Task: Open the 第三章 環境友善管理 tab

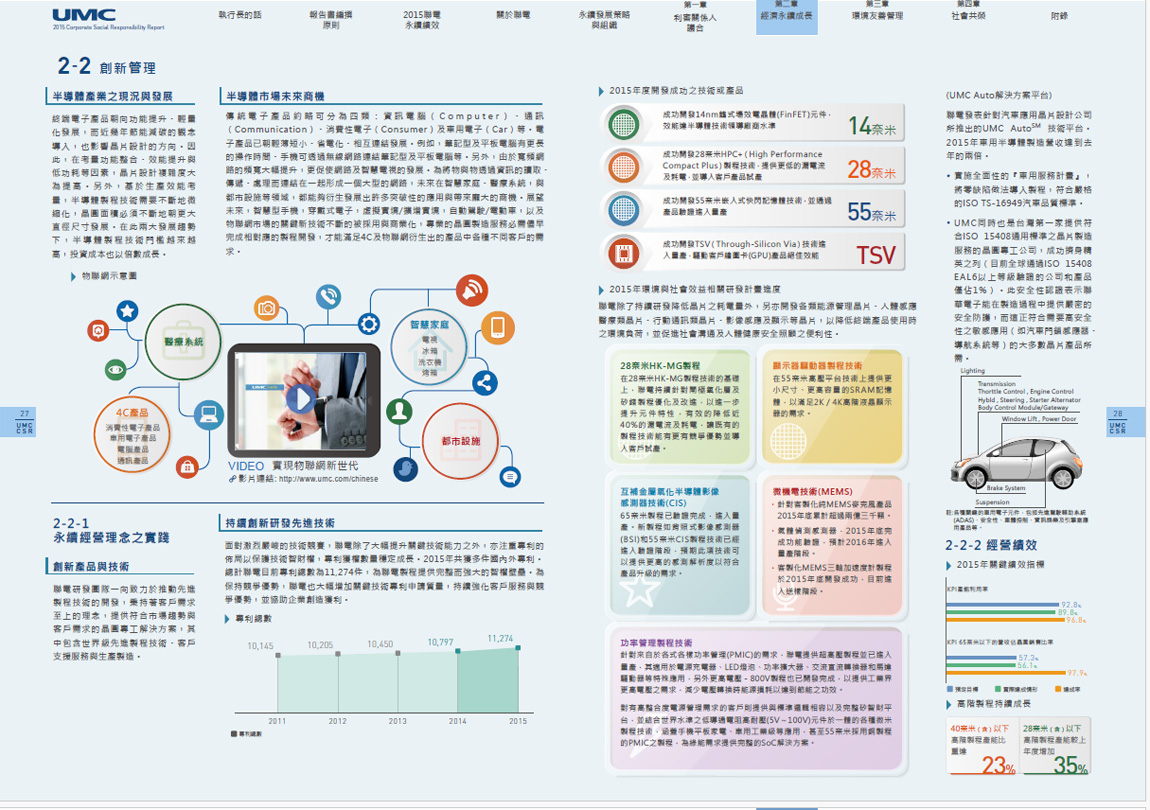Action: tap(877, 11)
